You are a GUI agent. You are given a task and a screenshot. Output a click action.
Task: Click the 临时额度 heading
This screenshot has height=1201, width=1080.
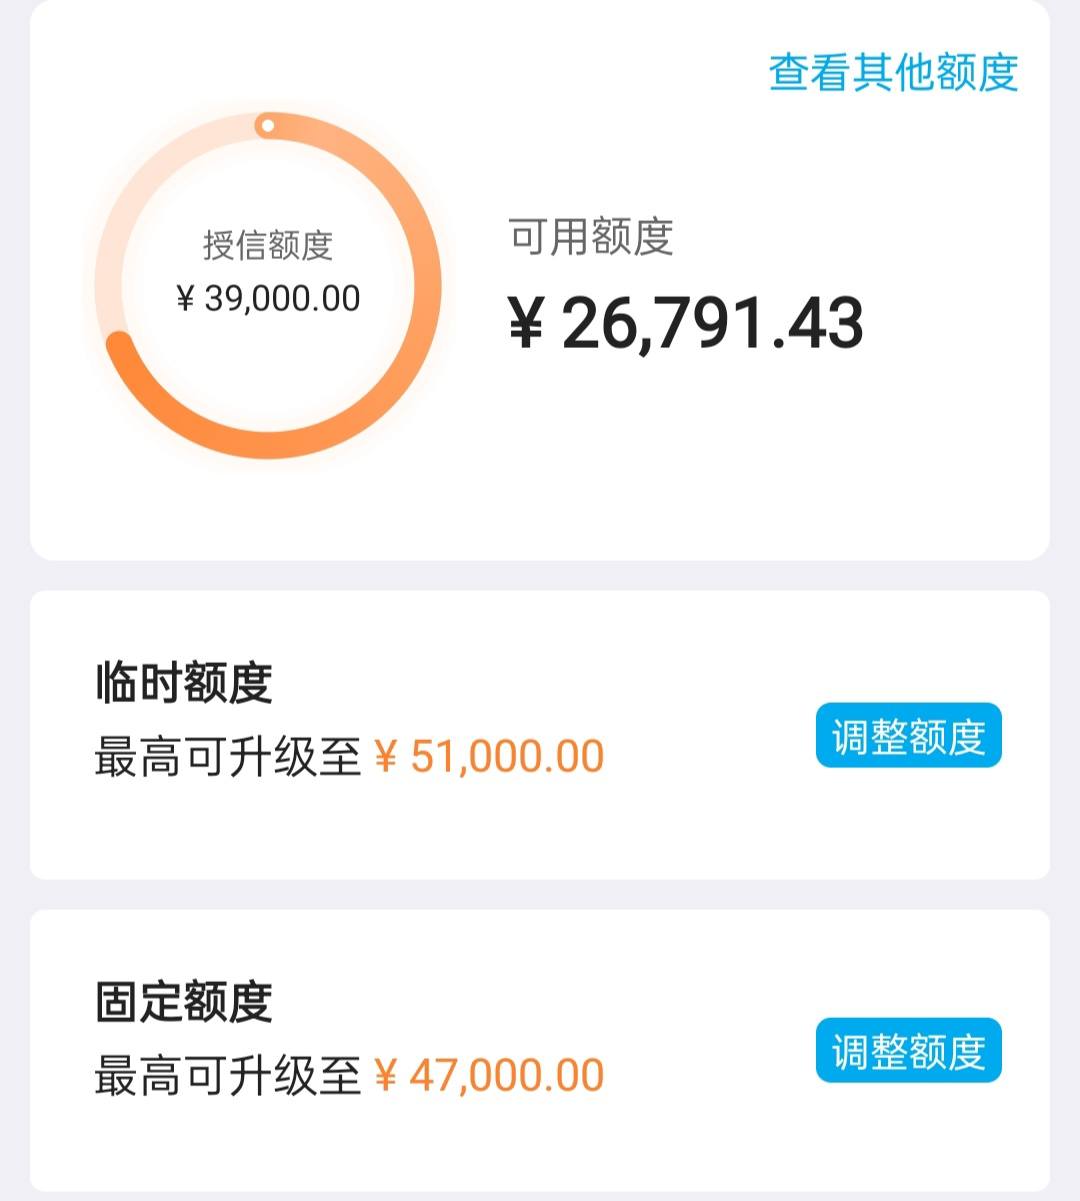tap(183, 683)
